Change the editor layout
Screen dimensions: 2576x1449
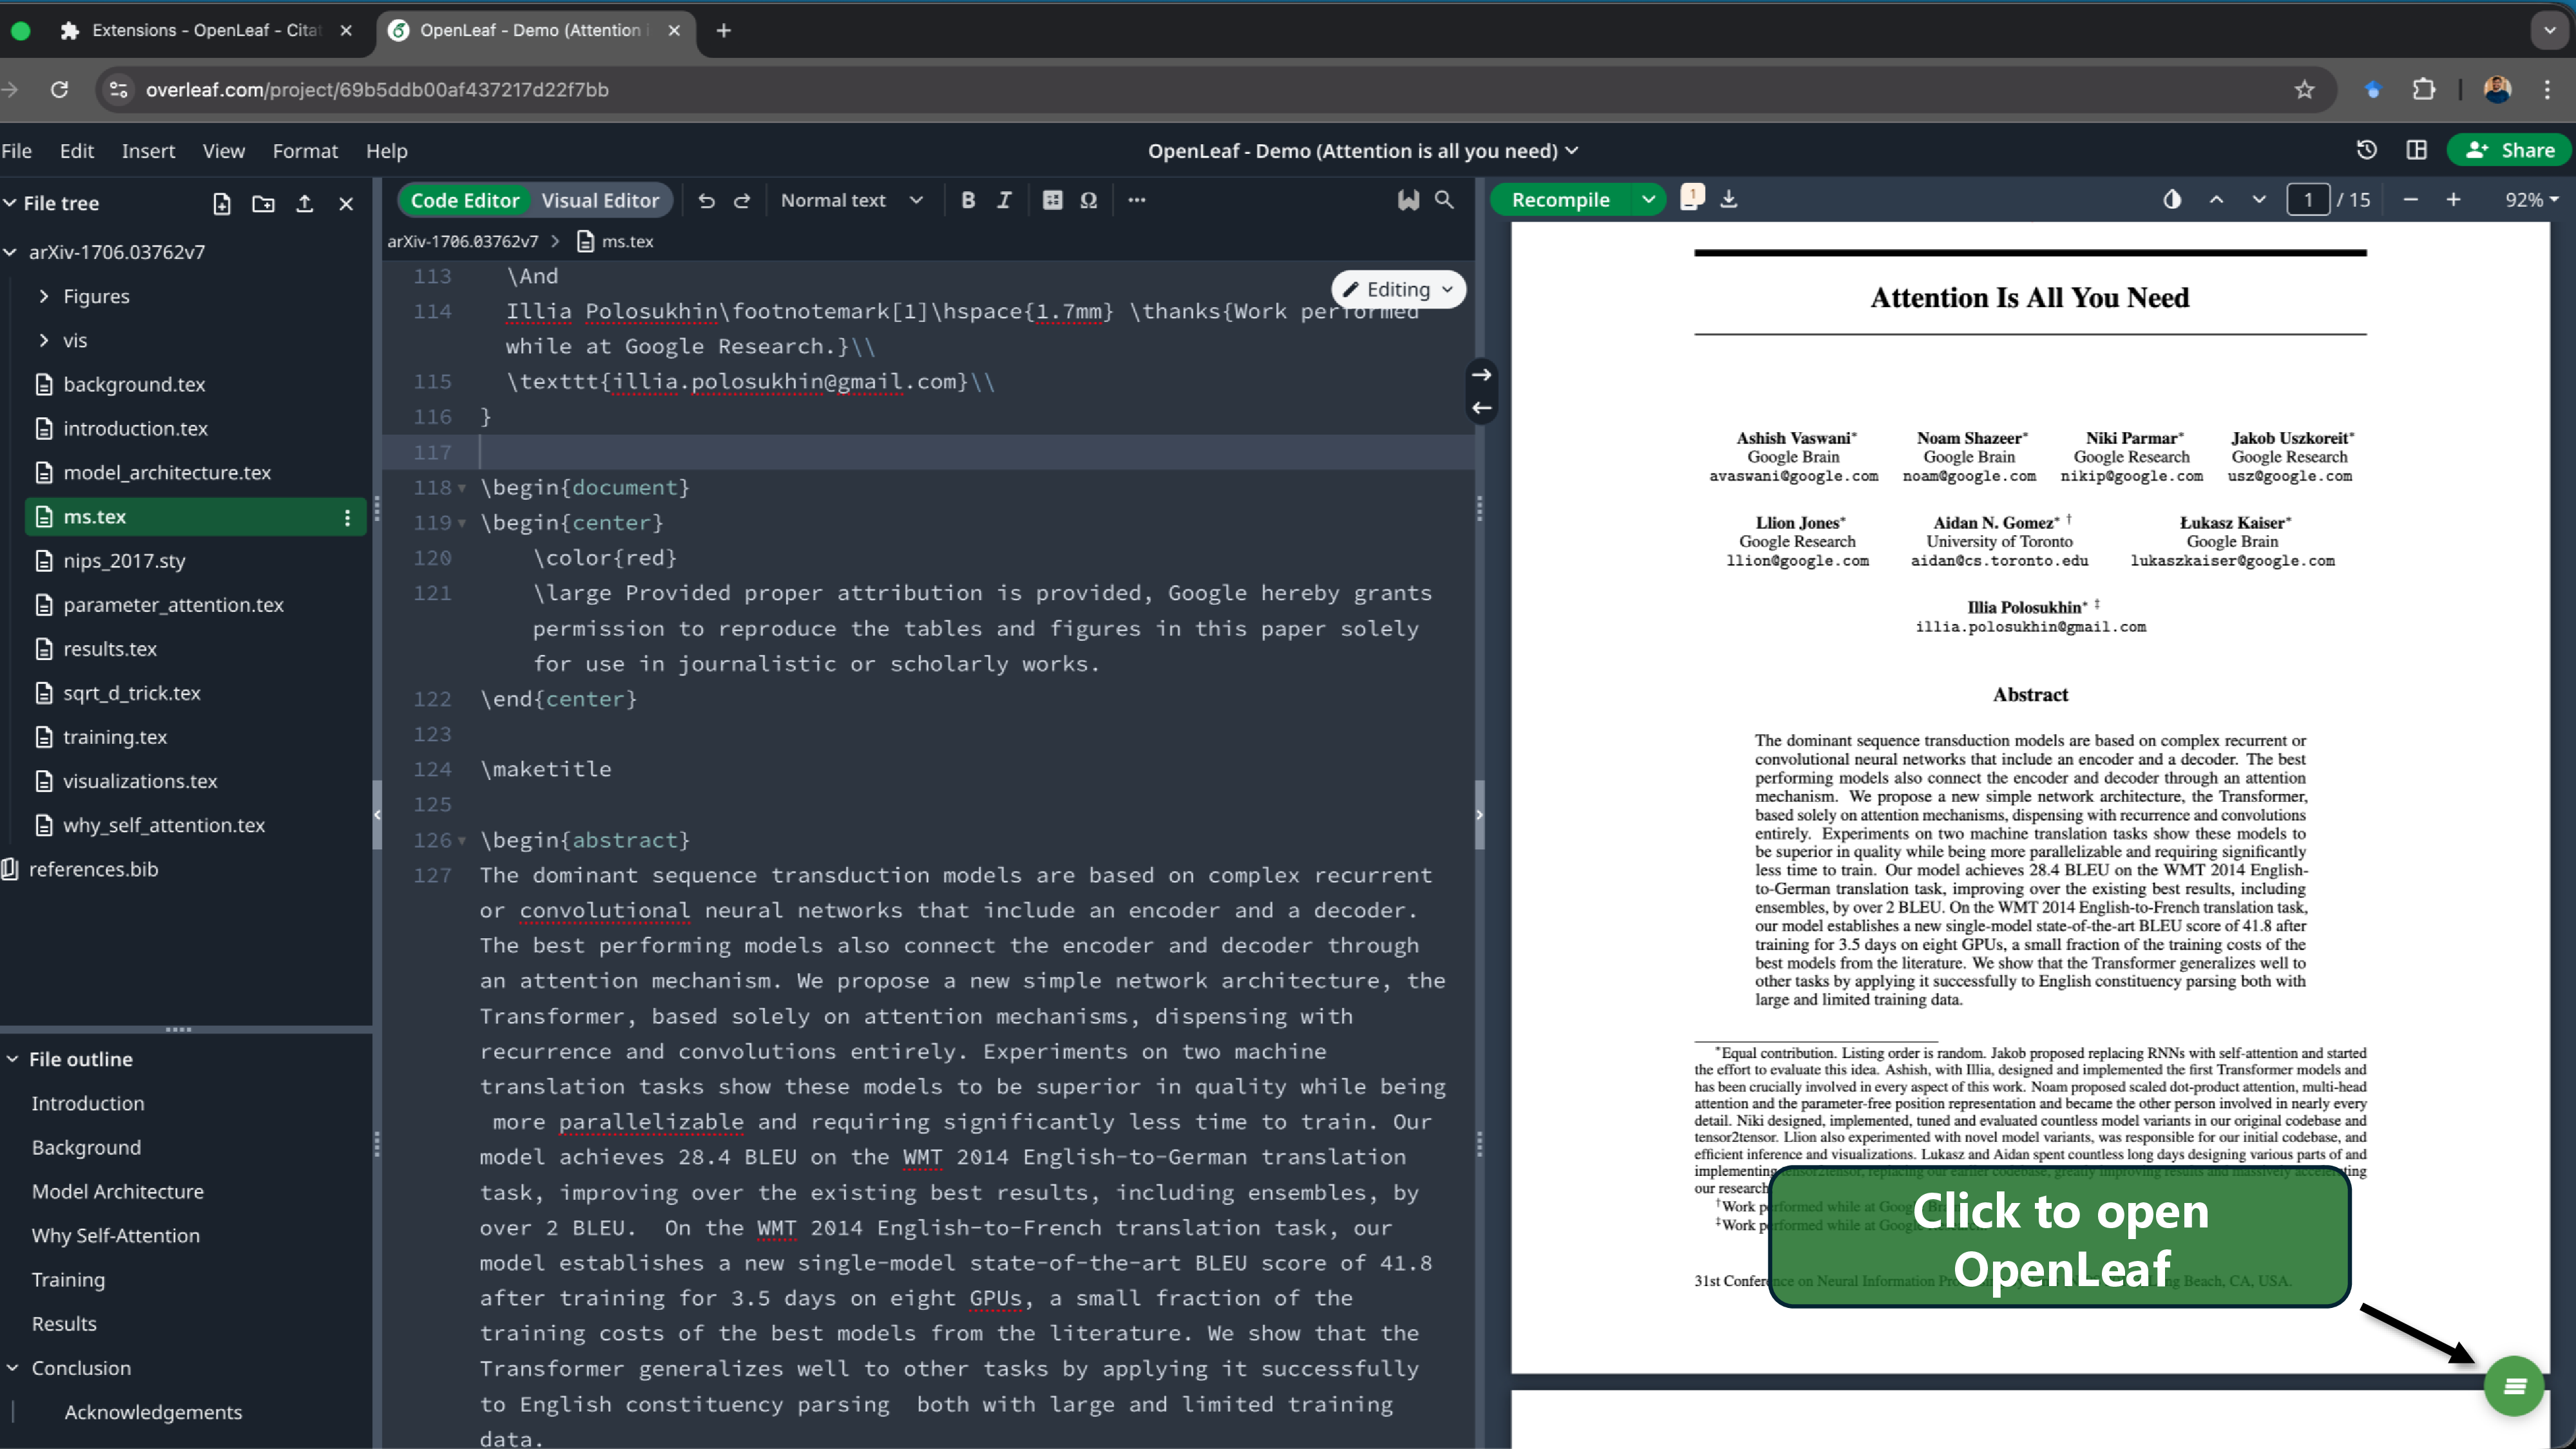[2416, 150]
